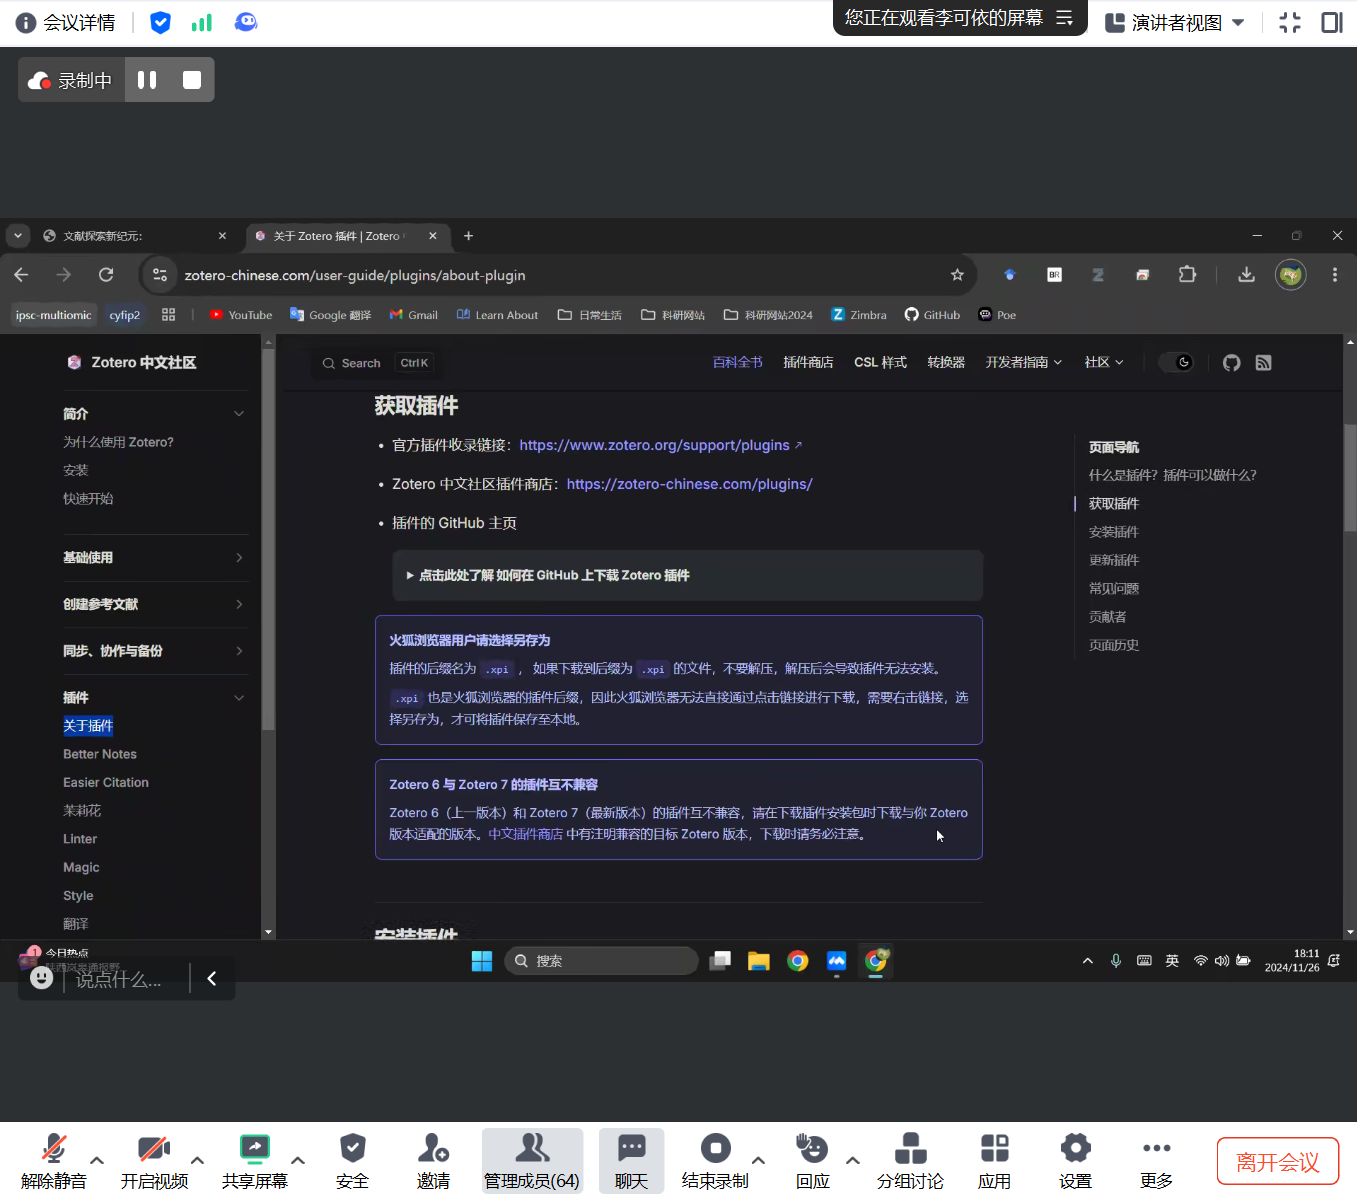Collapse the 插件 sidebar section
1357x1200 pixels.
point(155,698)
